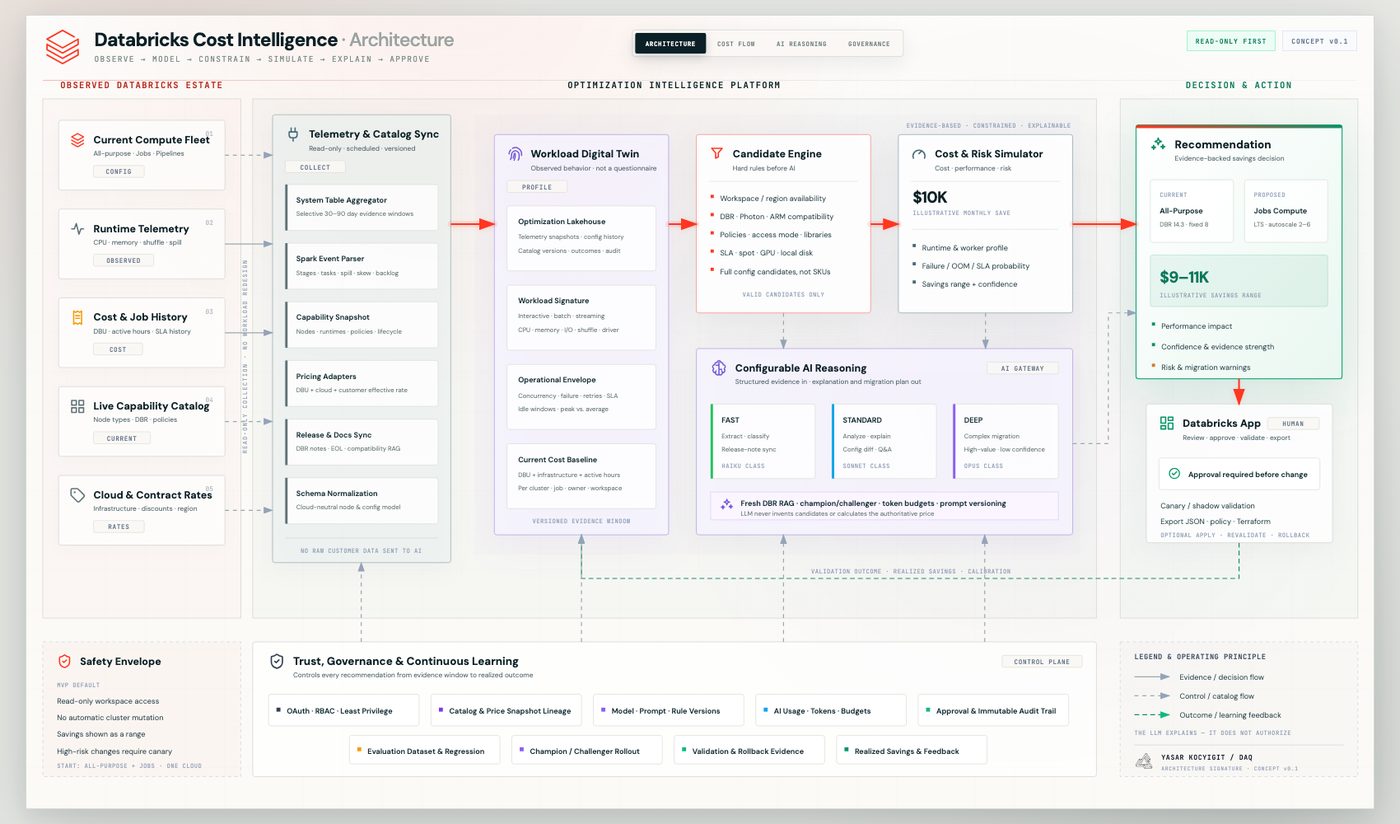The height and width of the screenshot is (824, 1400).
Task: Click the Workload Digital Twin fingerprint icon
Action: click(515, 154)
